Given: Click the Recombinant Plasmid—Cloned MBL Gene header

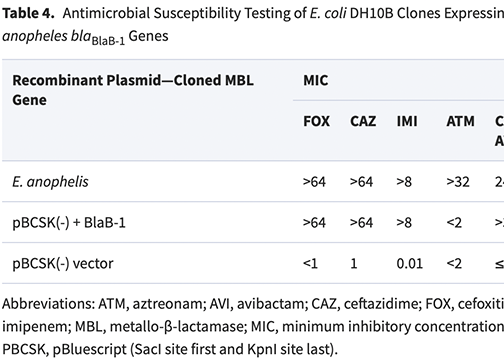Looking at the screenshot, I should 133,90.
